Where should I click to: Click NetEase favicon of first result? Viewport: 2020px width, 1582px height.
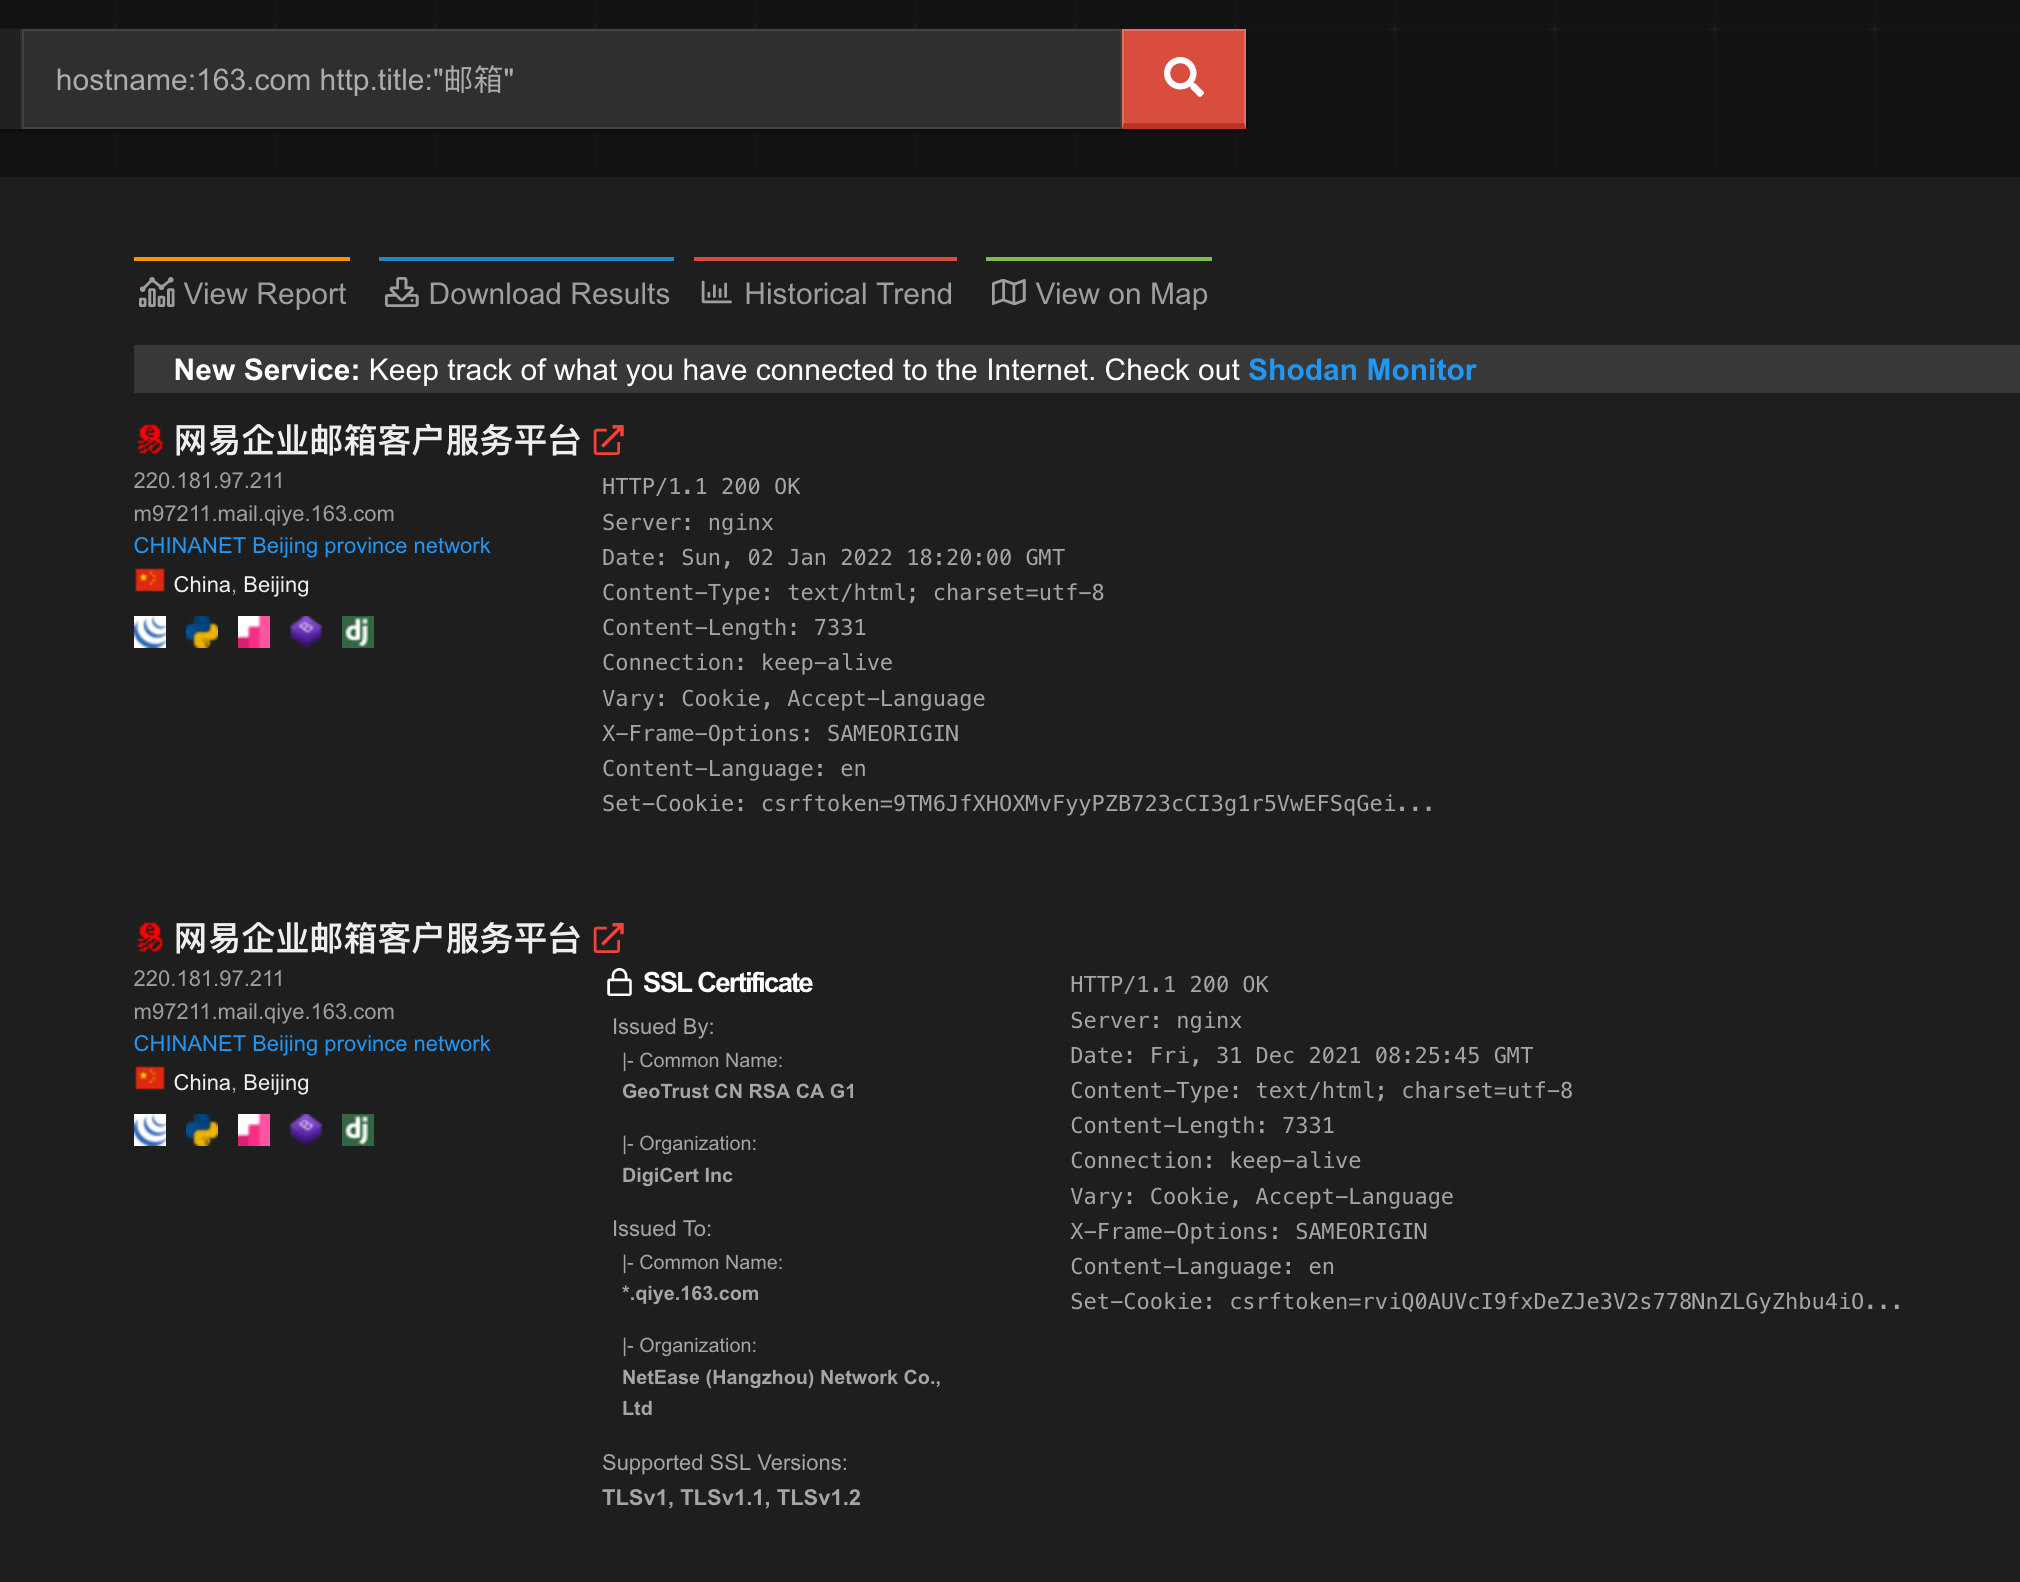tap(150, 439)
